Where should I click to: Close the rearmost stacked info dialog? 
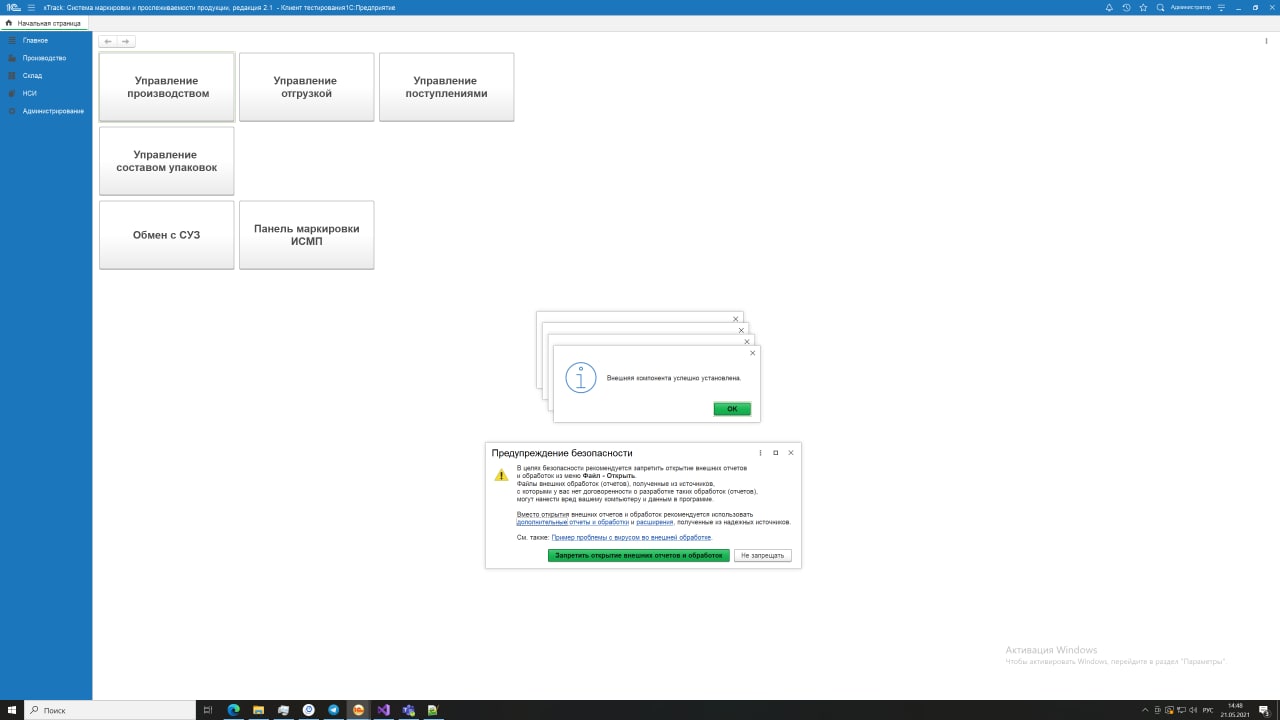736,319
